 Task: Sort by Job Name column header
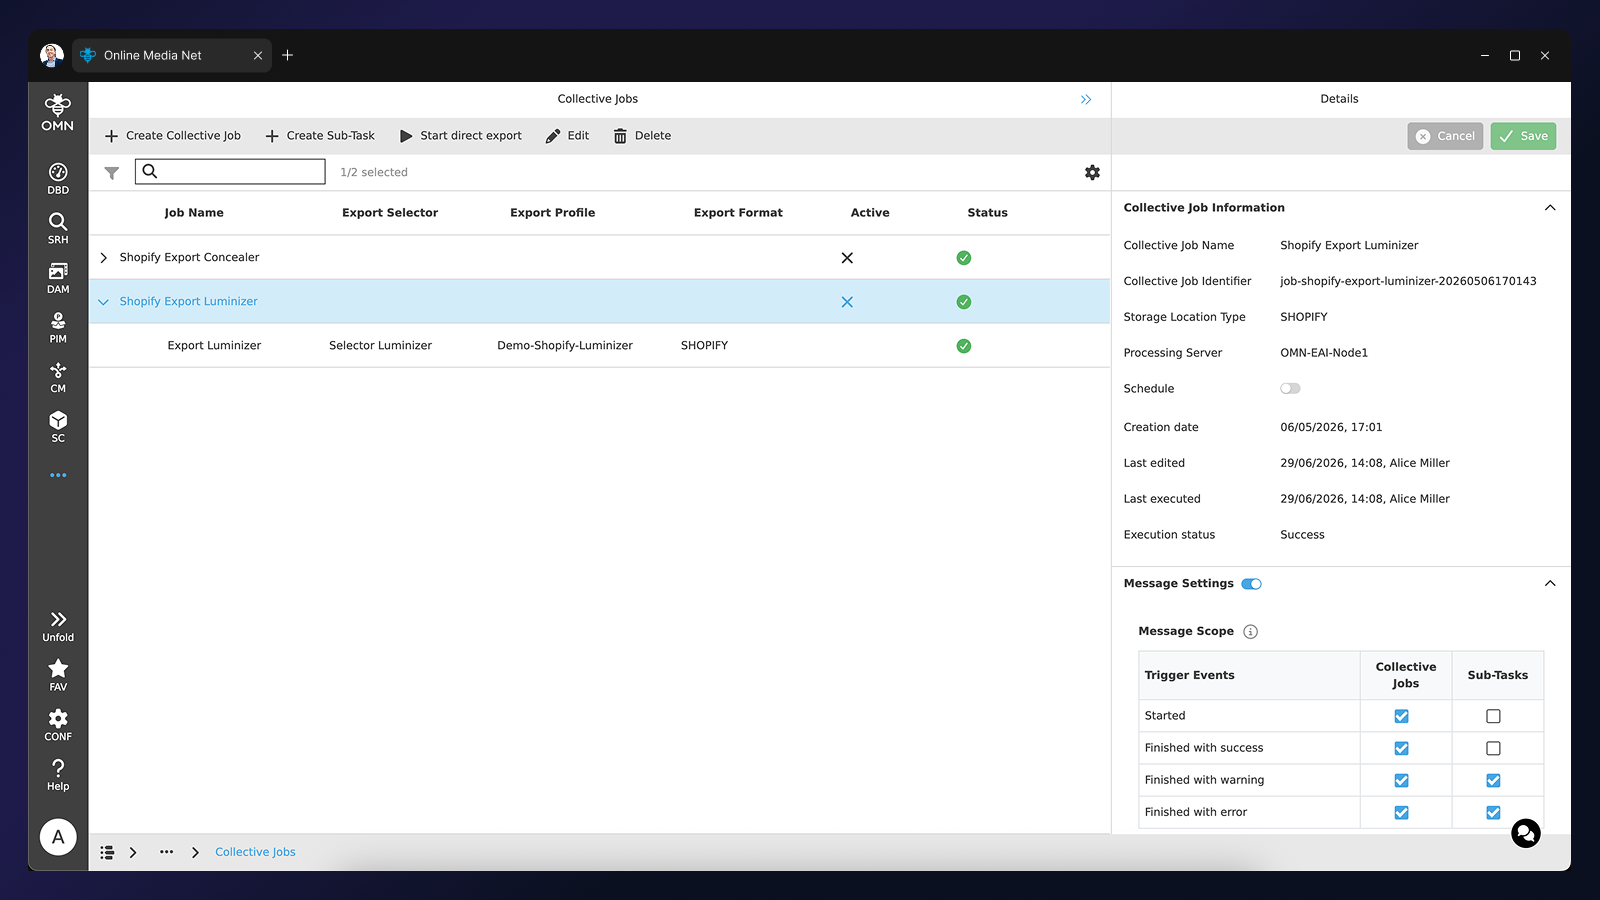pos(194,213)
